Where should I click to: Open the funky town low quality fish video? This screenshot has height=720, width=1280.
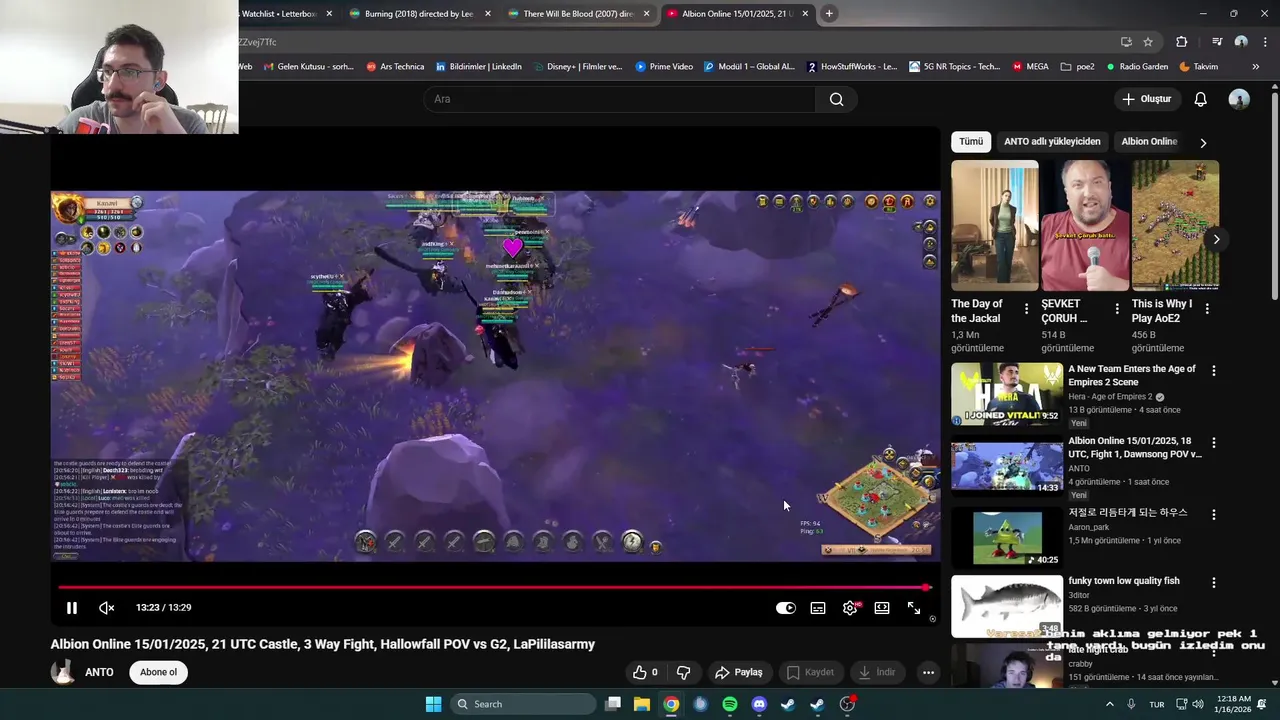click(1124, 581)
